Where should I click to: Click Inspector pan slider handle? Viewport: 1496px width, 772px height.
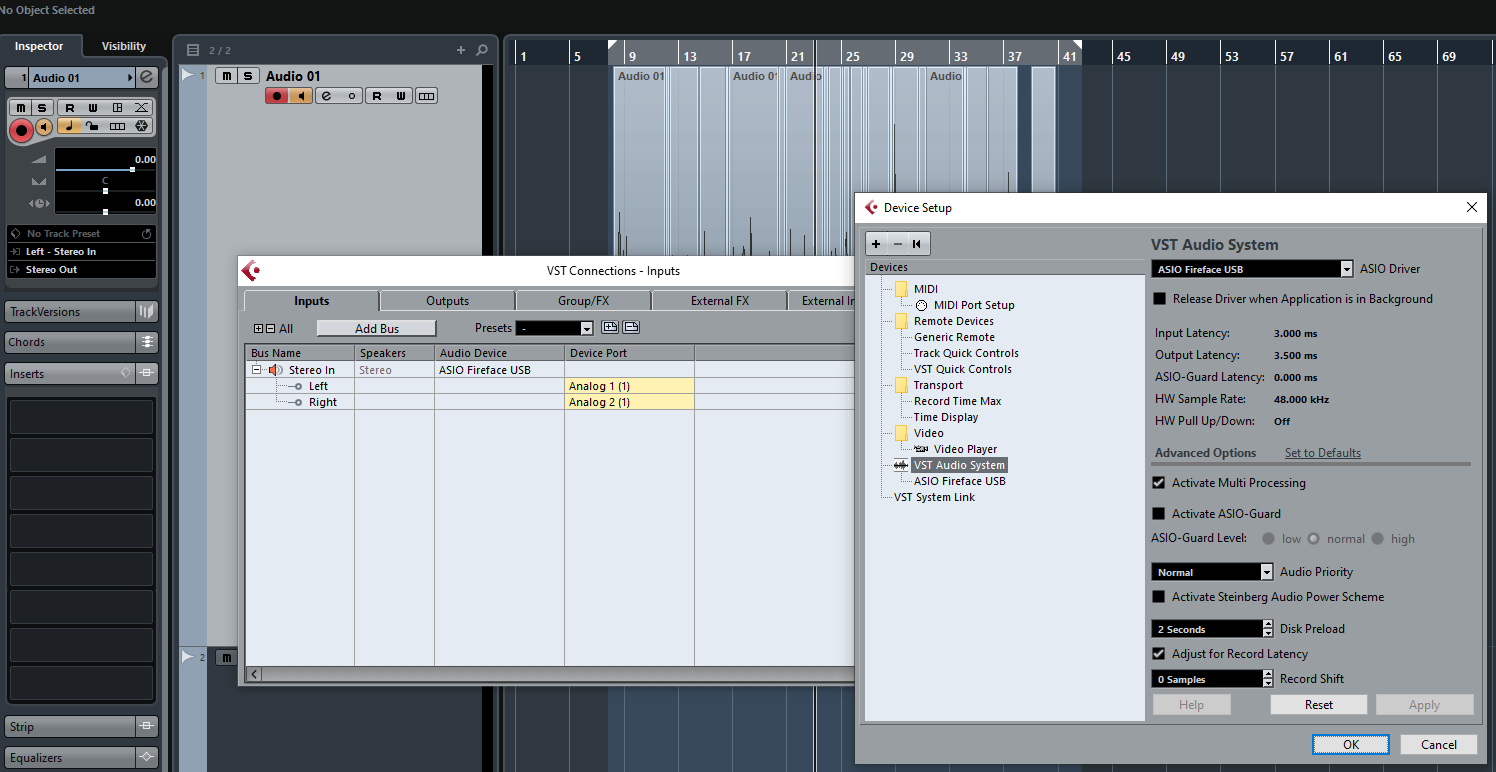105,191
